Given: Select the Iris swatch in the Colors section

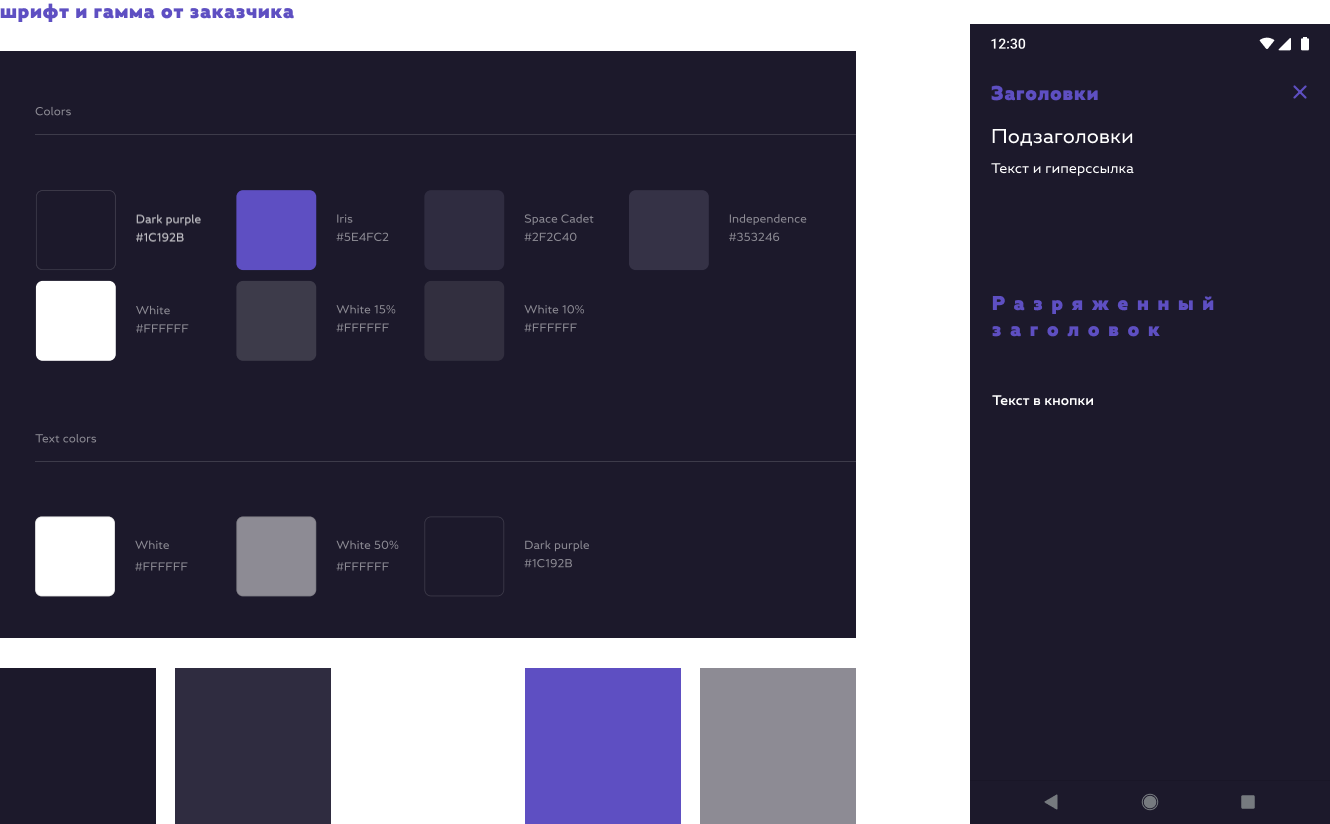Looking at the screenshot, I should [x=276, y=230].
